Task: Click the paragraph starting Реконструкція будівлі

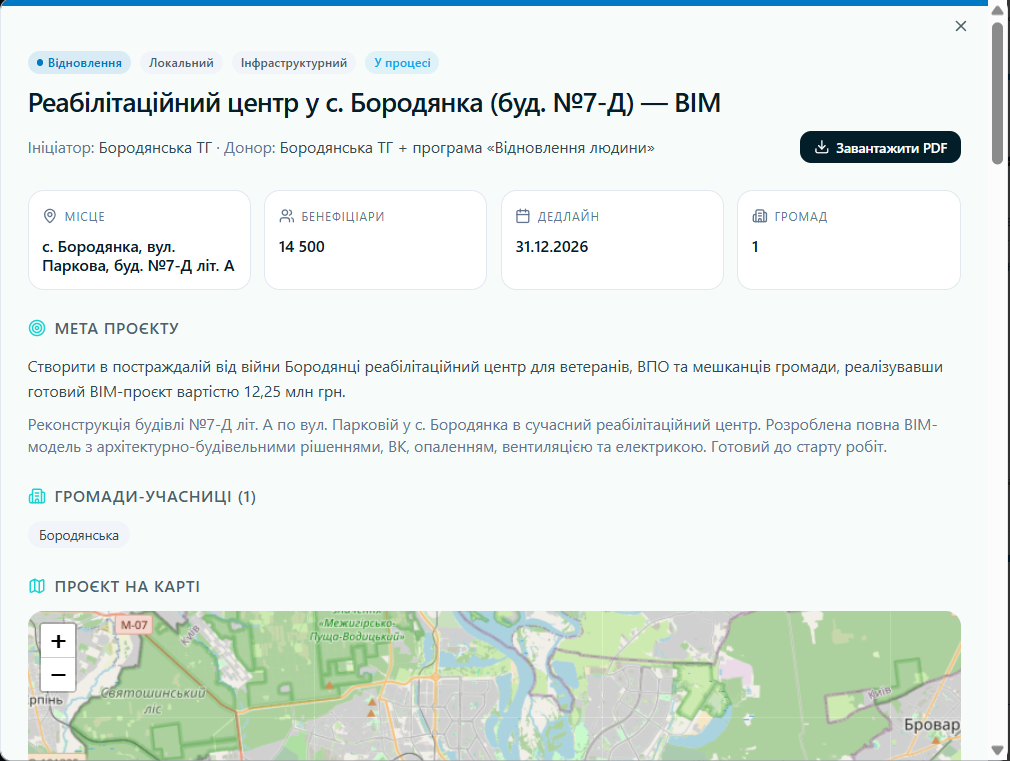Action: 482,436
